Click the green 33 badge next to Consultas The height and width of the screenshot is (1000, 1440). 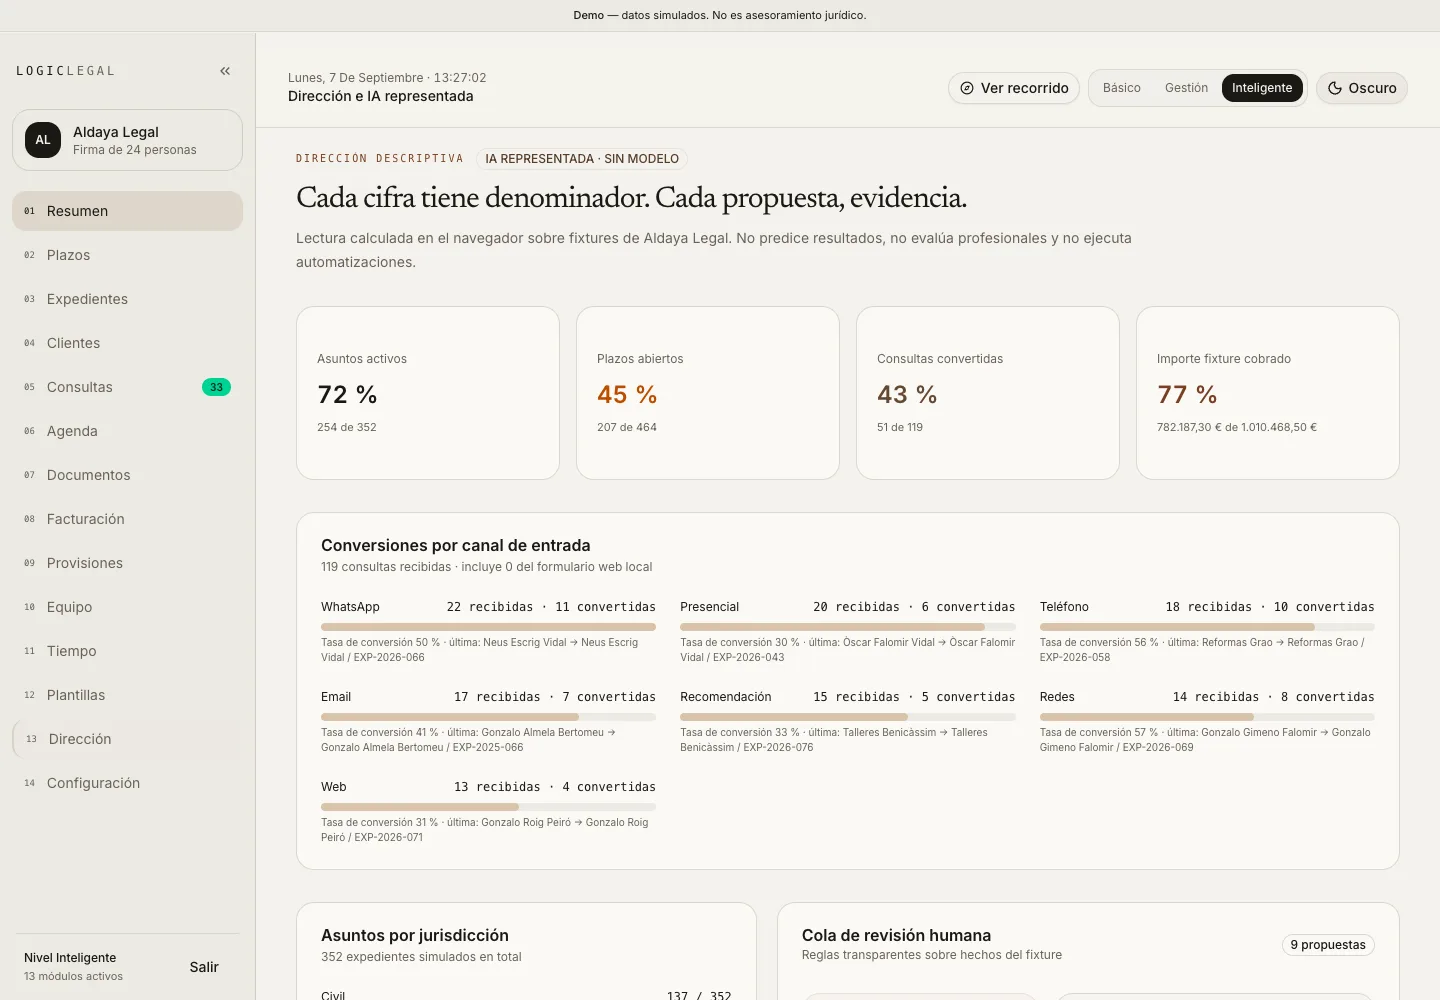(x=216, y=387)
